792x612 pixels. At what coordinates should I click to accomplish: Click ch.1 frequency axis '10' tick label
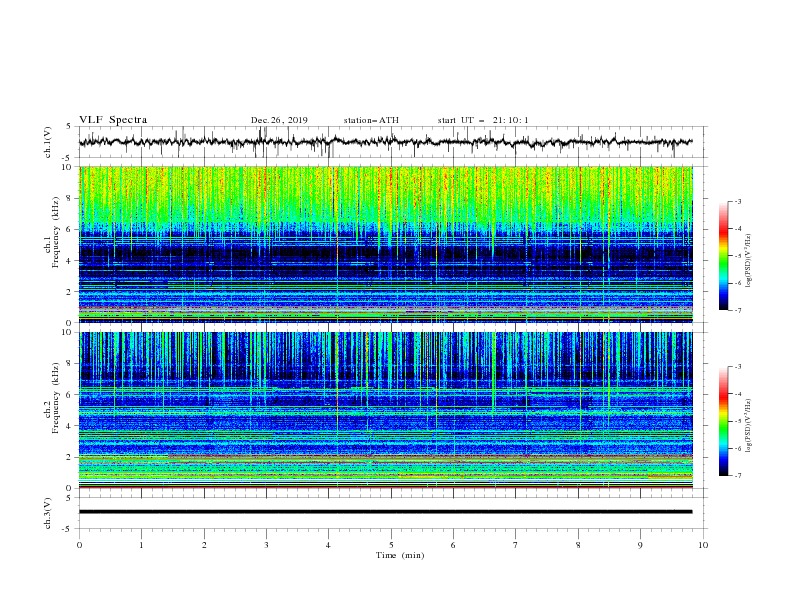(67, 167)
